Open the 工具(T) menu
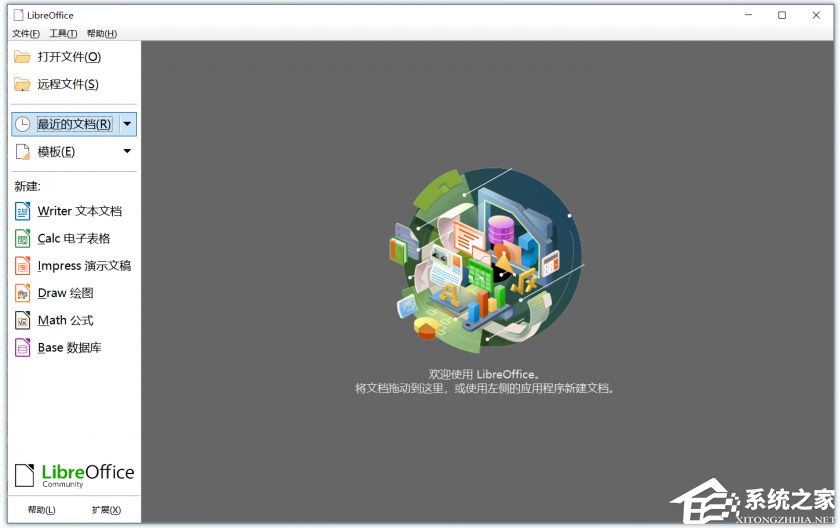Screen dimensions: 840x528 (x=63, y=34)
